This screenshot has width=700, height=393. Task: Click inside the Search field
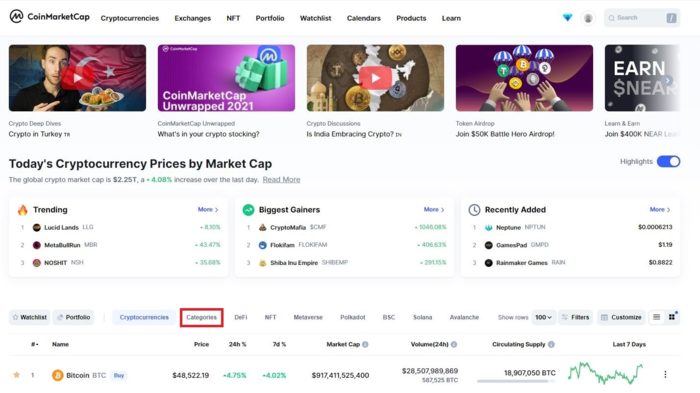pyautogui.click(x=642, y=18)
